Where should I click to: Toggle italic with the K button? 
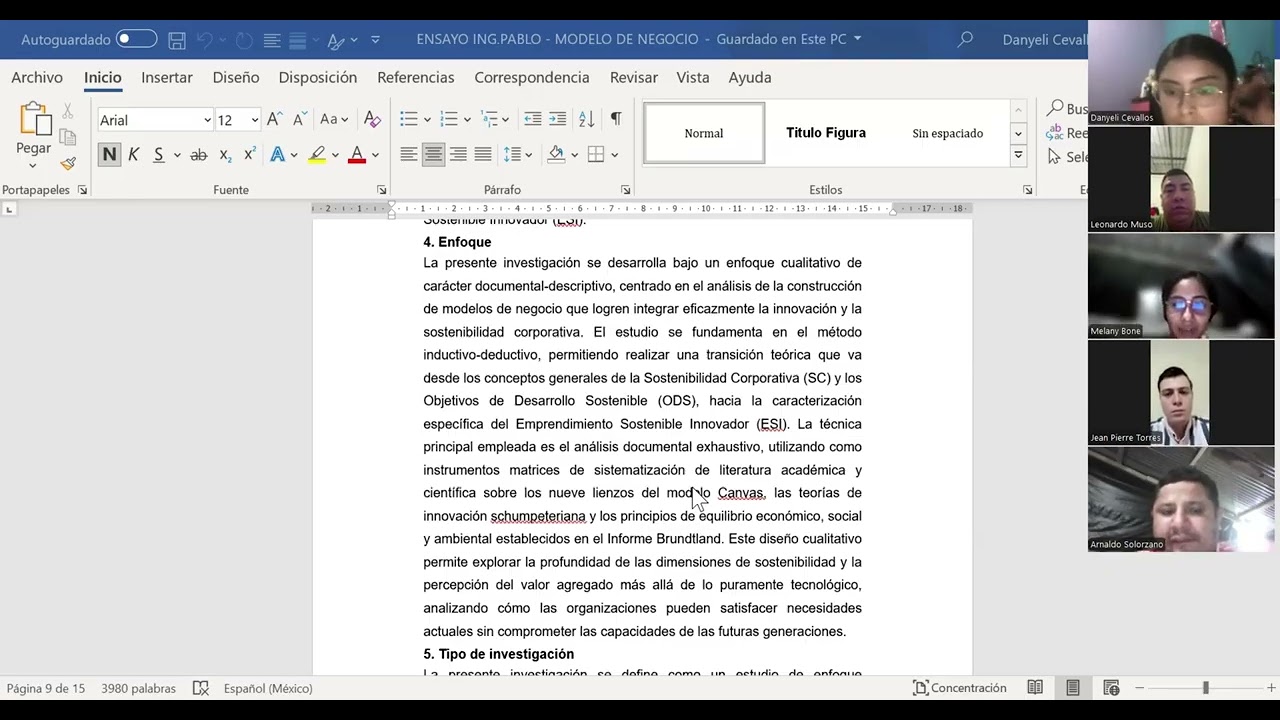pos(133,154)
